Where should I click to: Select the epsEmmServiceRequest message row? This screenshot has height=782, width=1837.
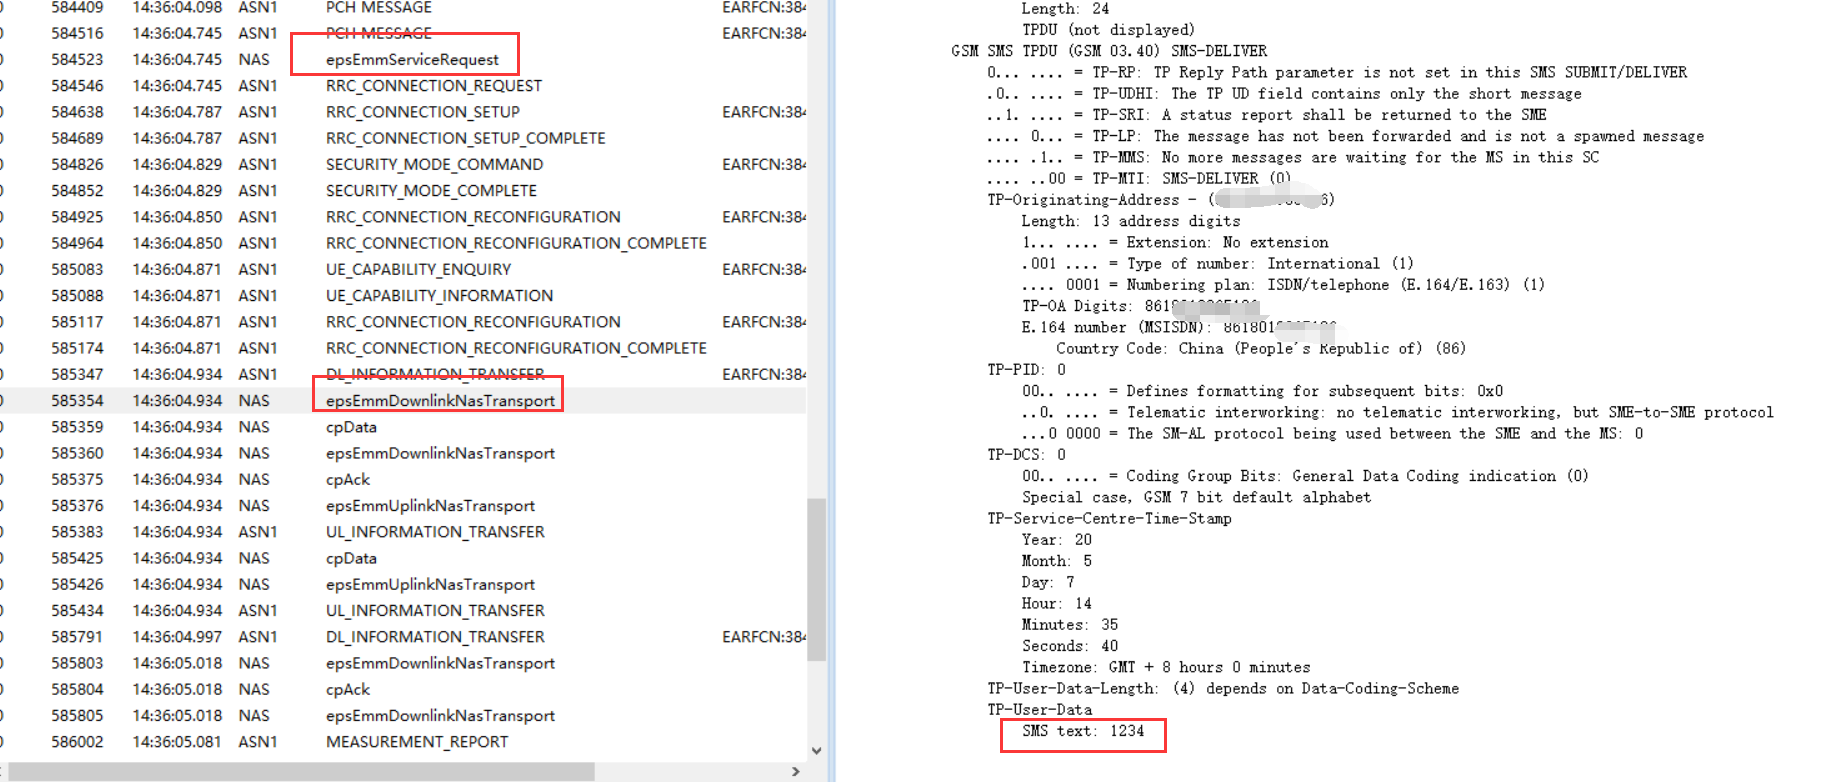click(x=403, y=60)
